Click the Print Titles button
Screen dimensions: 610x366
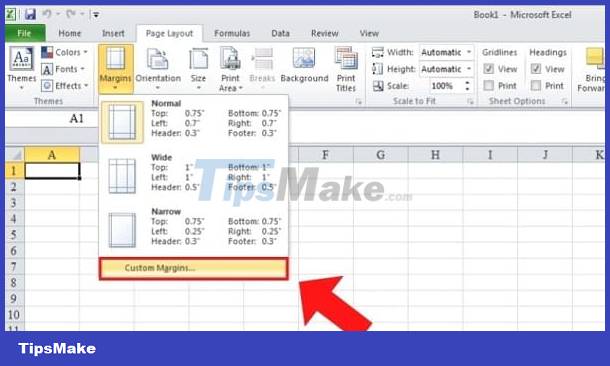[x=346, y=69]
